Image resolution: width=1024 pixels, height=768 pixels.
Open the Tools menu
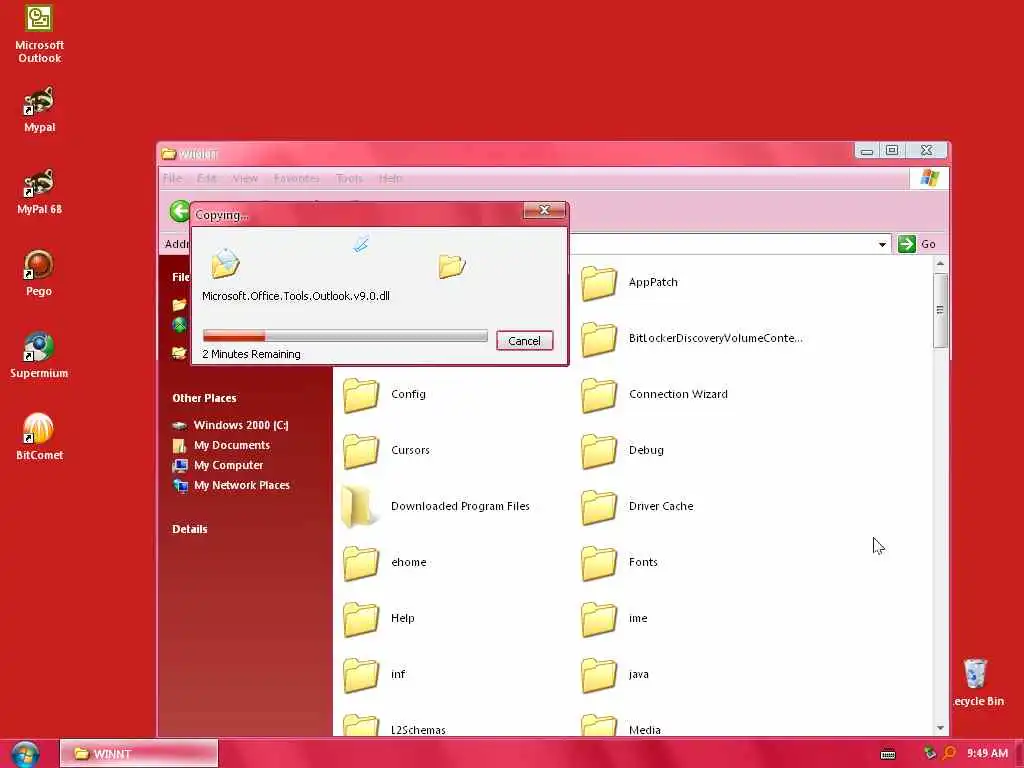(349, 178)
